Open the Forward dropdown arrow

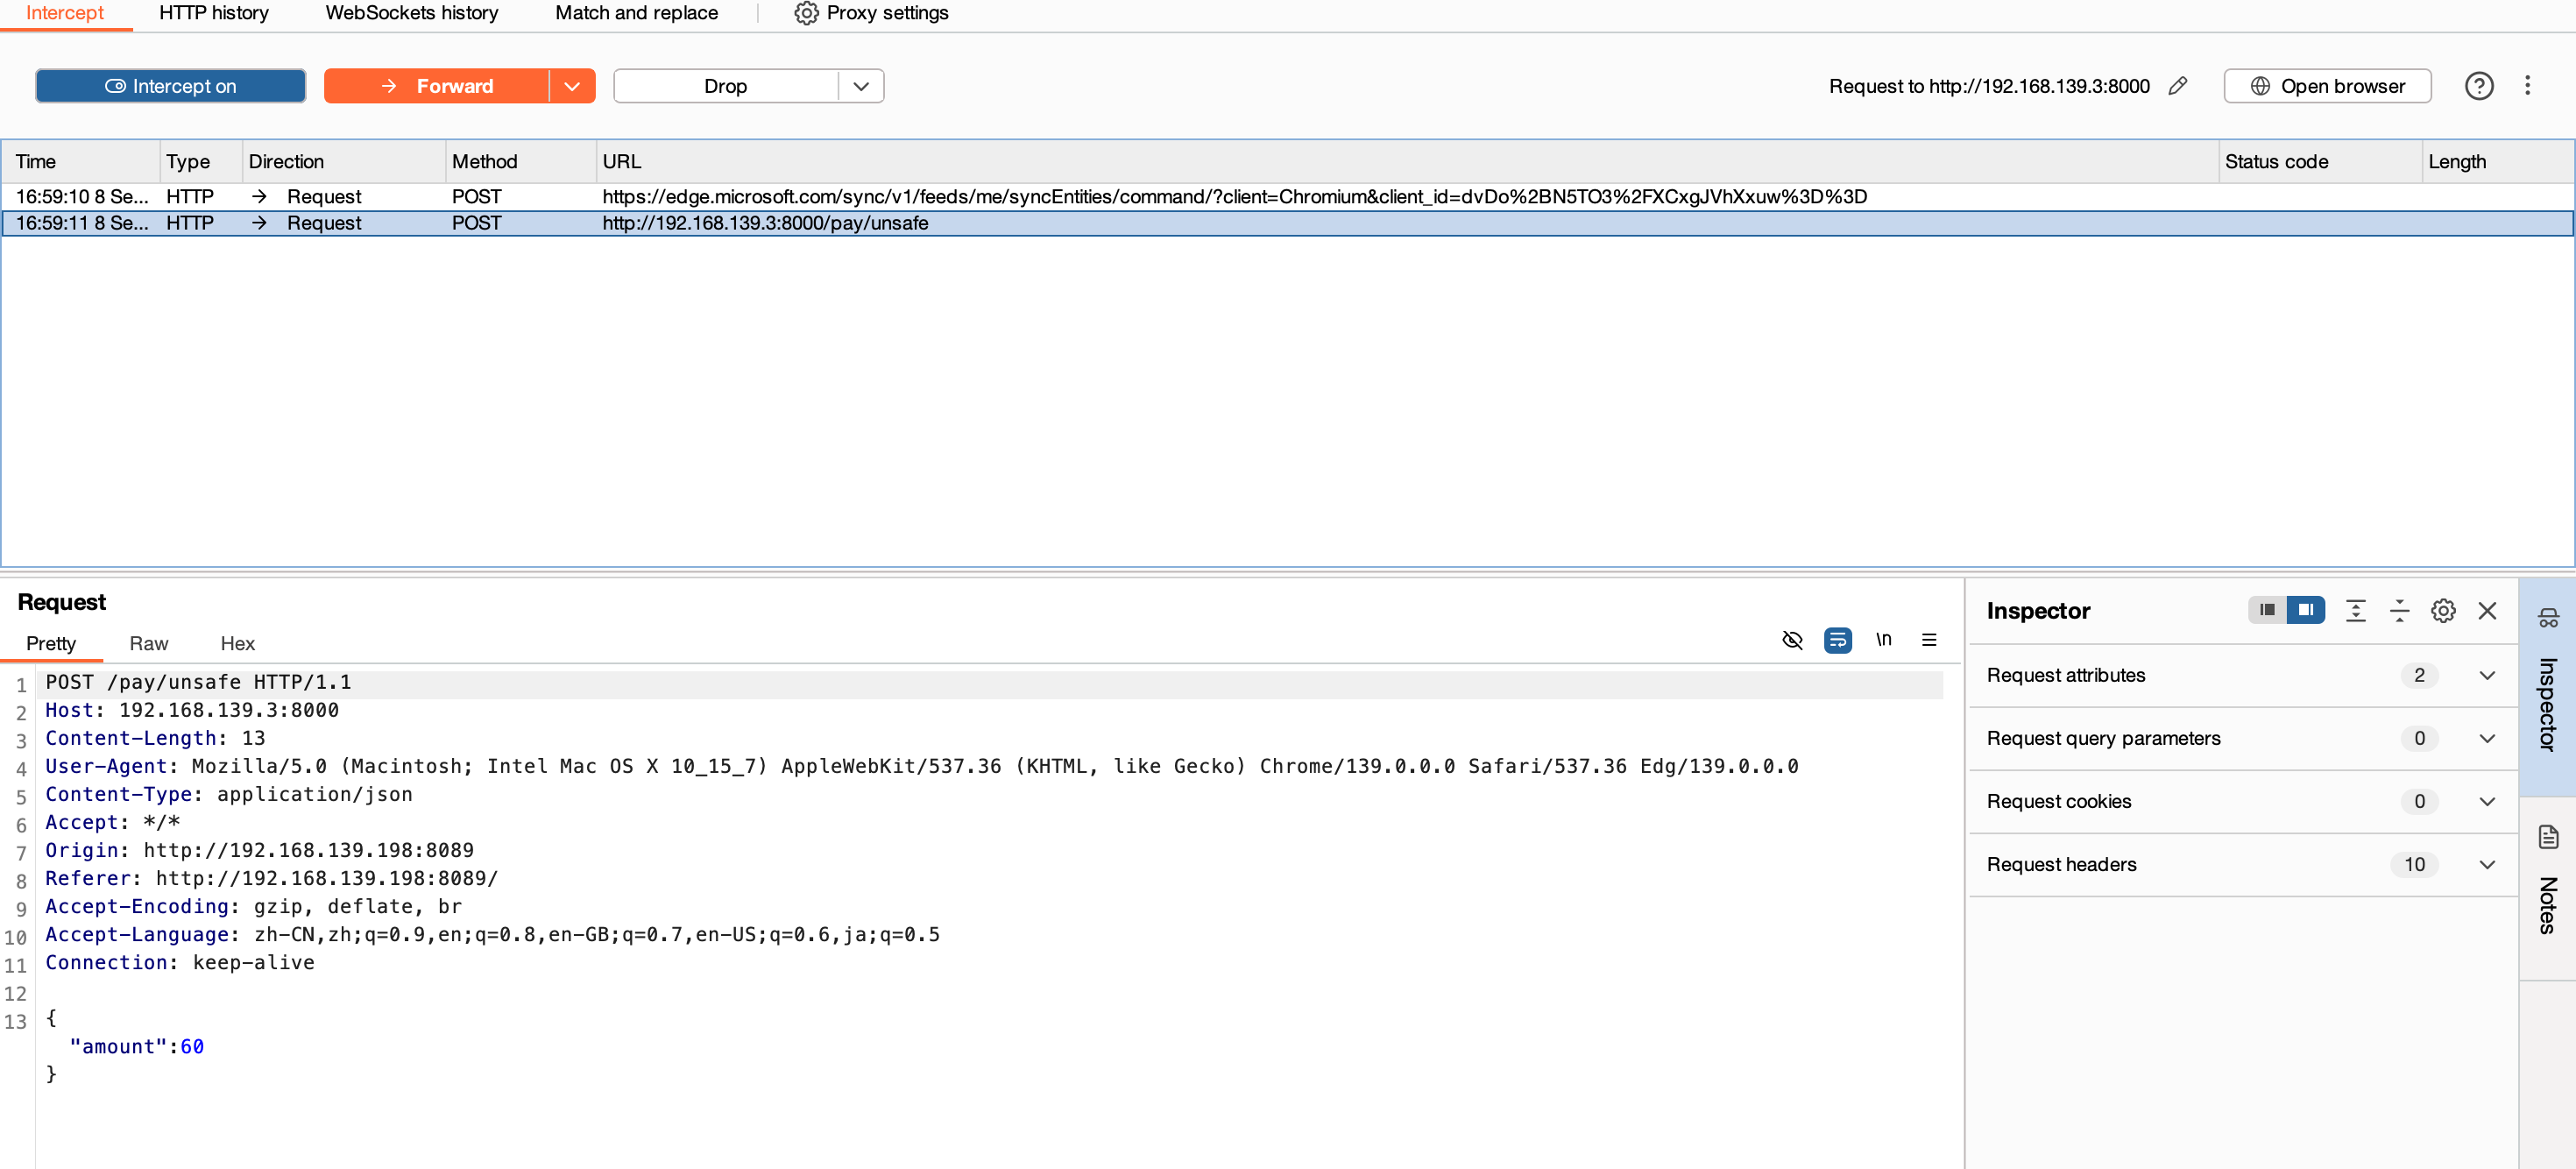click(x=572, y=86)
